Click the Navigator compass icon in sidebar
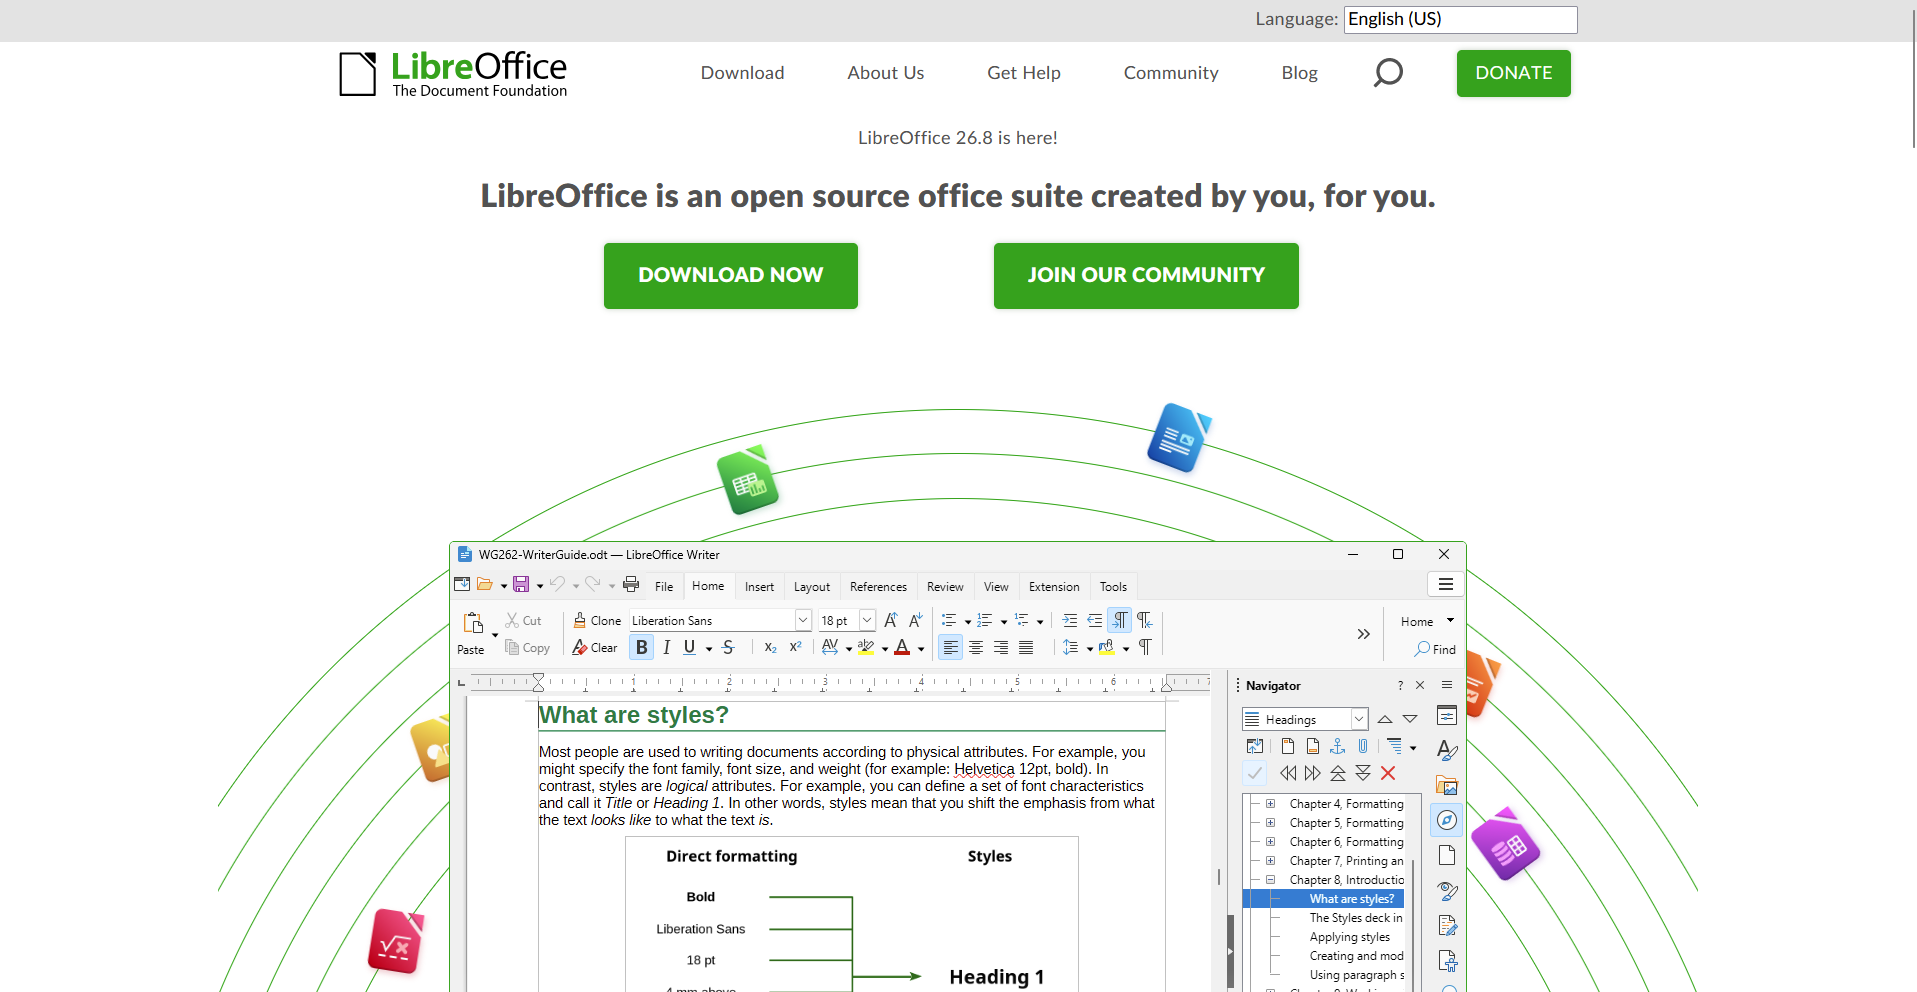The height and width of the screenshot is (992, 1917). coord(1447,820)
